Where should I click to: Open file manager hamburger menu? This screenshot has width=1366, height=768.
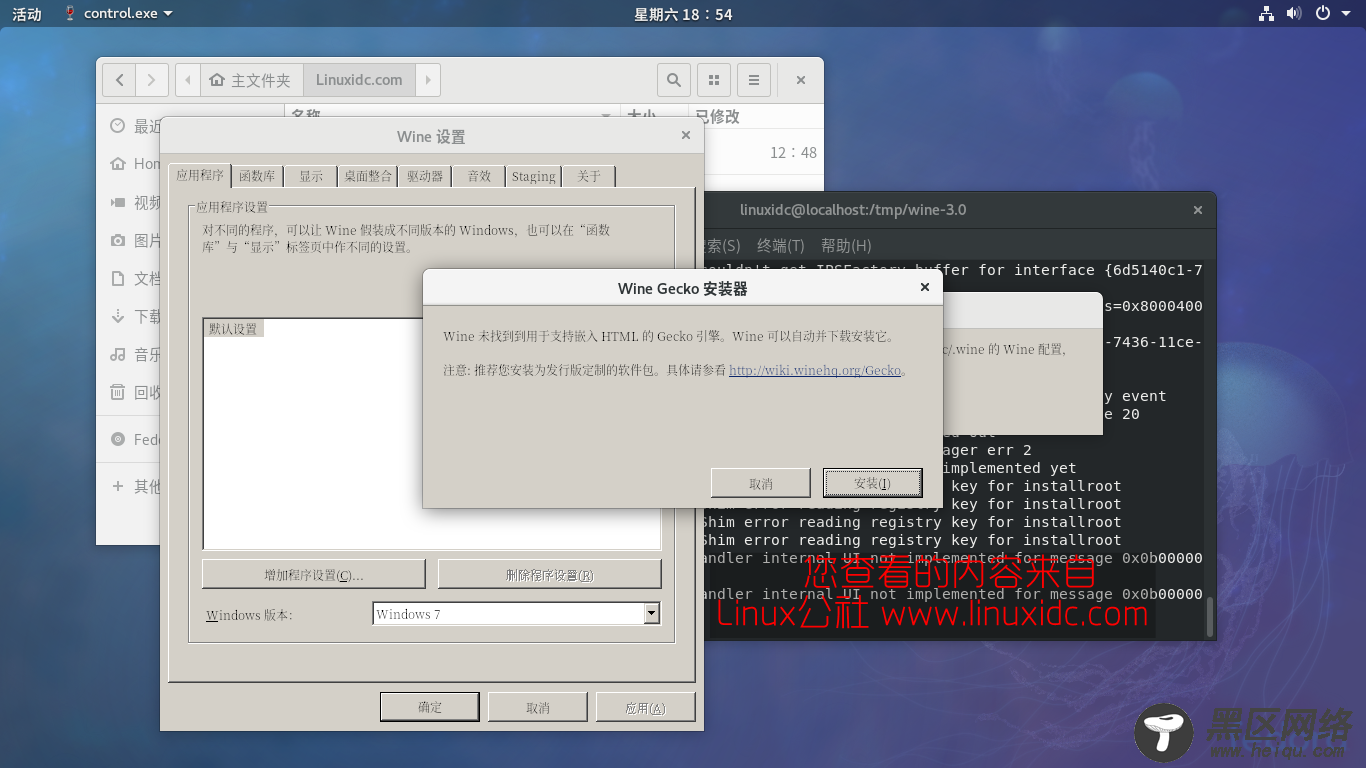pyautogui.click(x=754, y=80)
